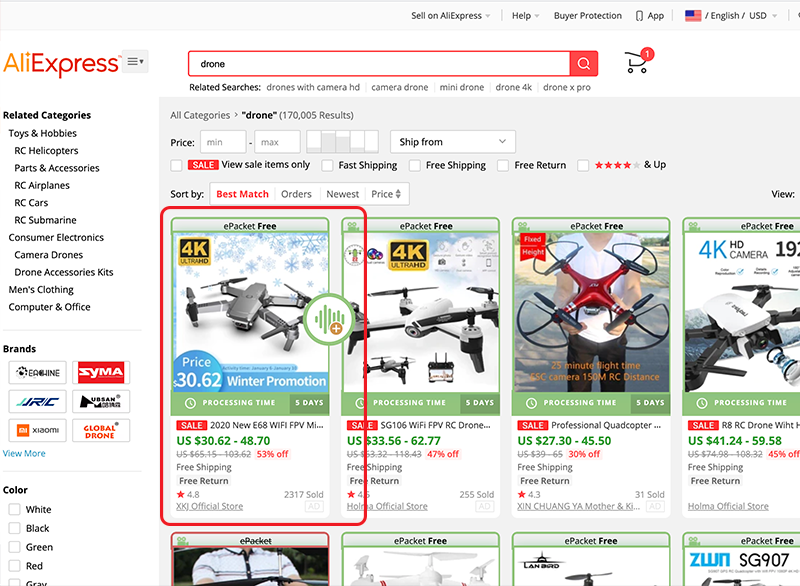Open the Ship from dropdown
The image size is (800, 586).
452,141
